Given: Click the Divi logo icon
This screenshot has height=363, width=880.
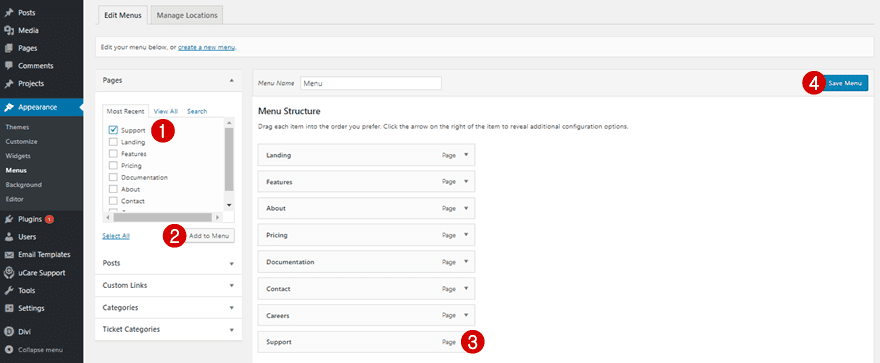Looking at the screenshot, I should 9,332.
